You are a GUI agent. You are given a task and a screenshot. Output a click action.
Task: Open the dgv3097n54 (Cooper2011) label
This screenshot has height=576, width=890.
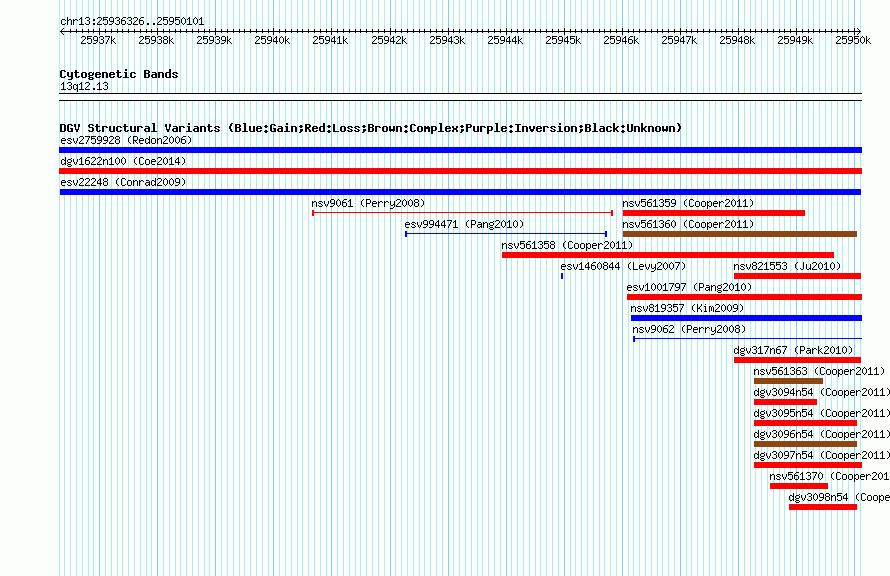(821, 455)
